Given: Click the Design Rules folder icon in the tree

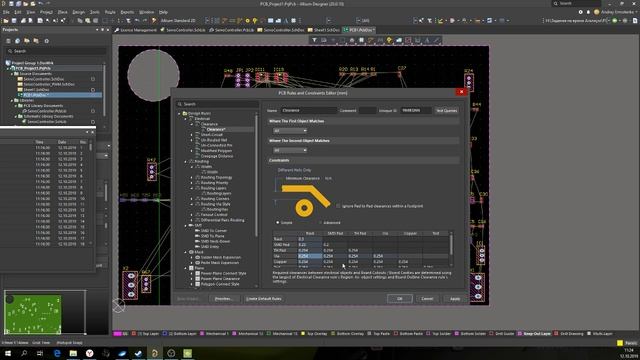Looking at the screenshot, I should tap(184, 113).
